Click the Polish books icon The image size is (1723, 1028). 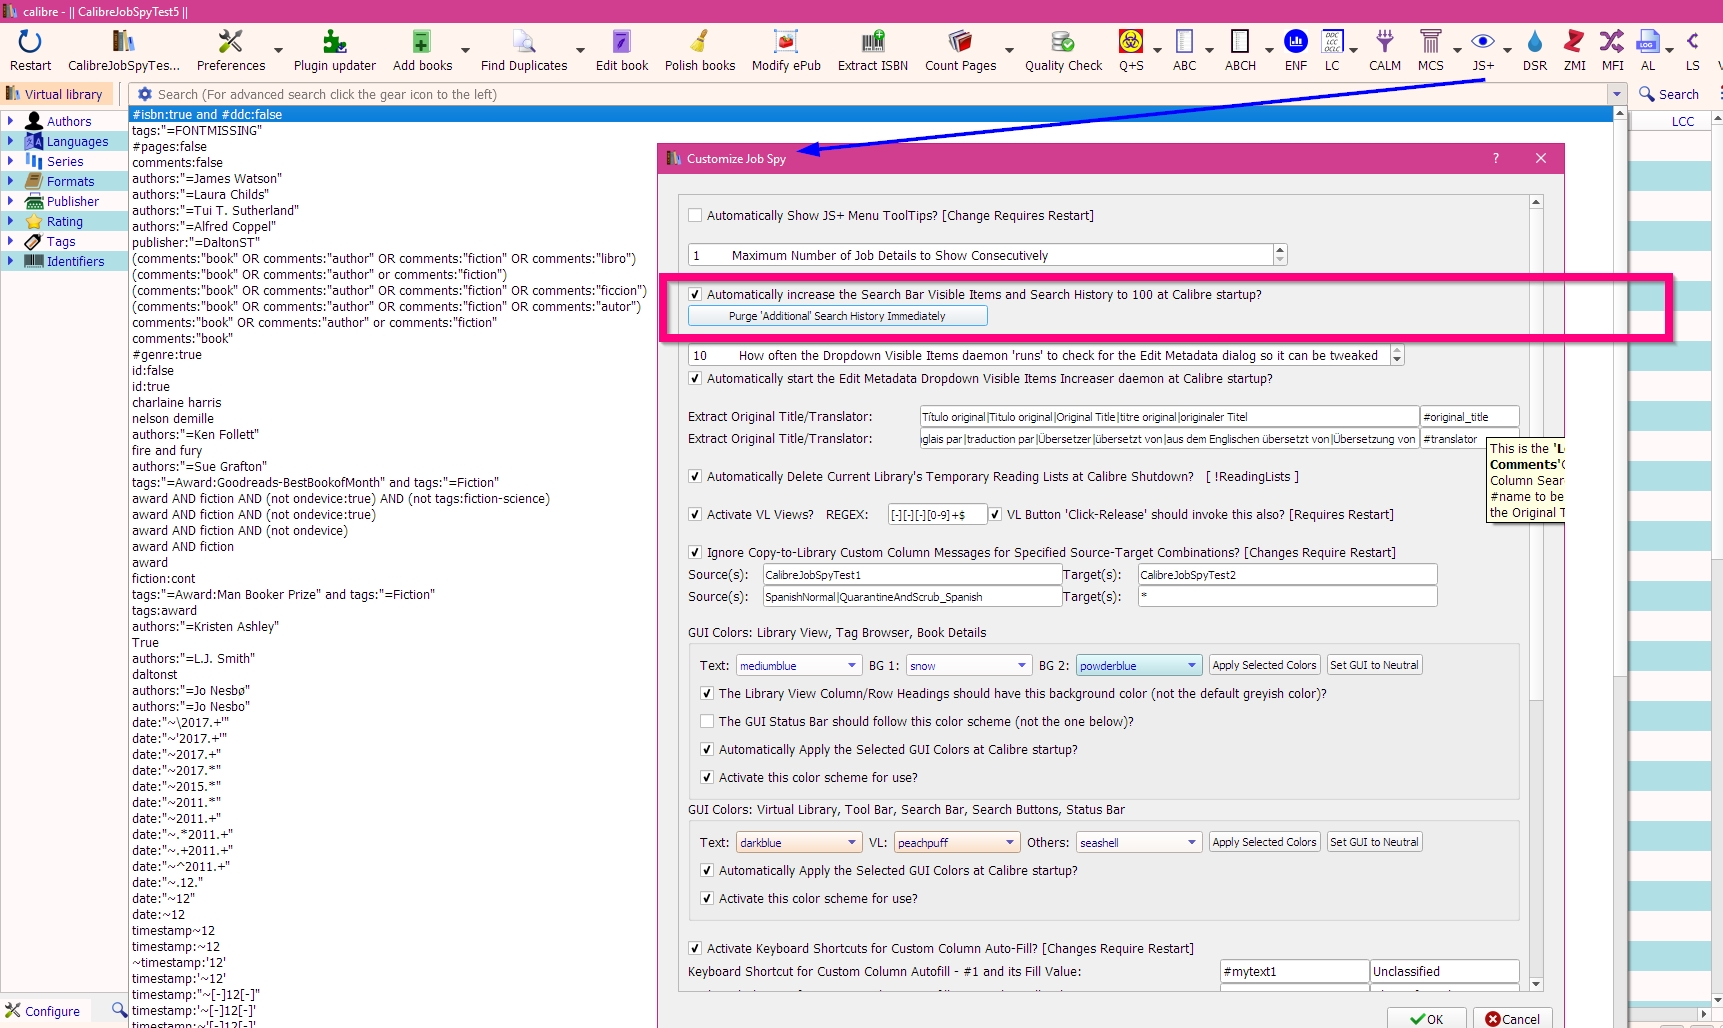(x=699, y=42)
